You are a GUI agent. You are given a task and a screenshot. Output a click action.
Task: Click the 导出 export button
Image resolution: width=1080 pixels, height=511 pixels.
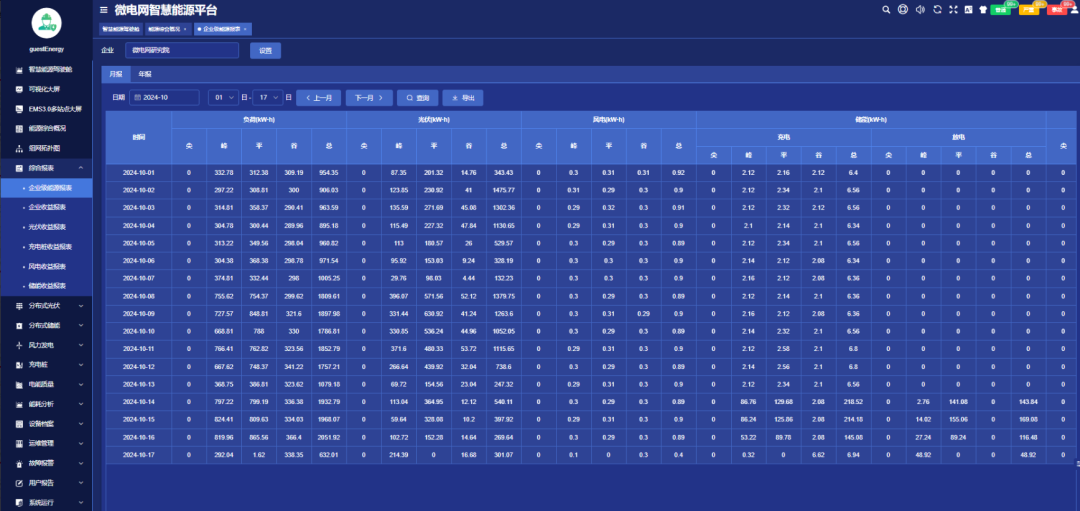(462, 98)
